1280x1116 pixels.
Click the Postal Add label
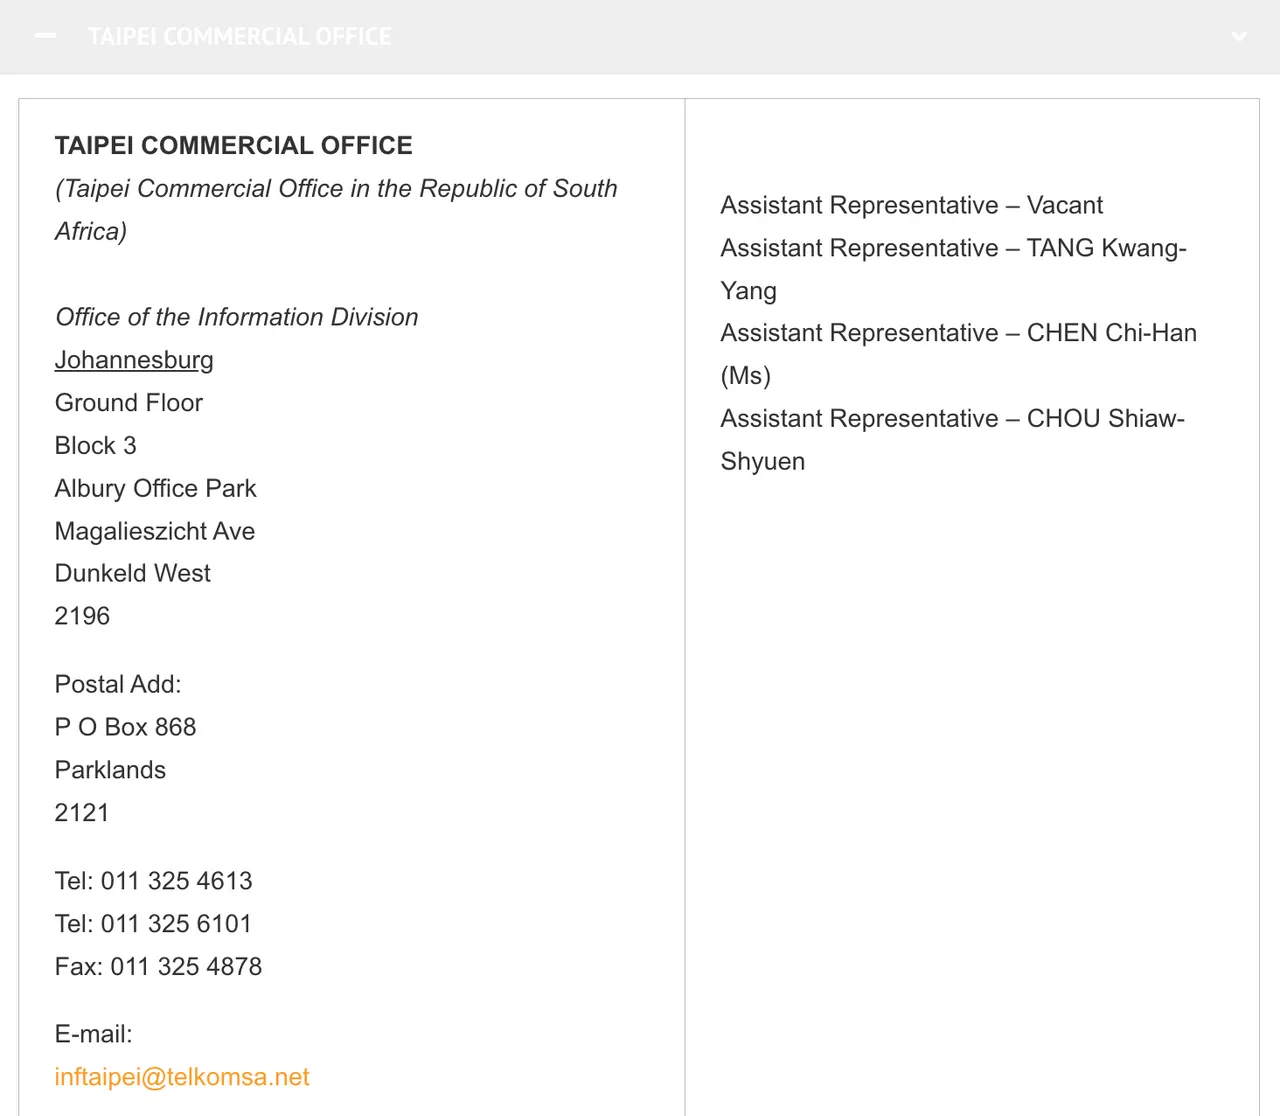pyautogui.click(x=118, y=684)
